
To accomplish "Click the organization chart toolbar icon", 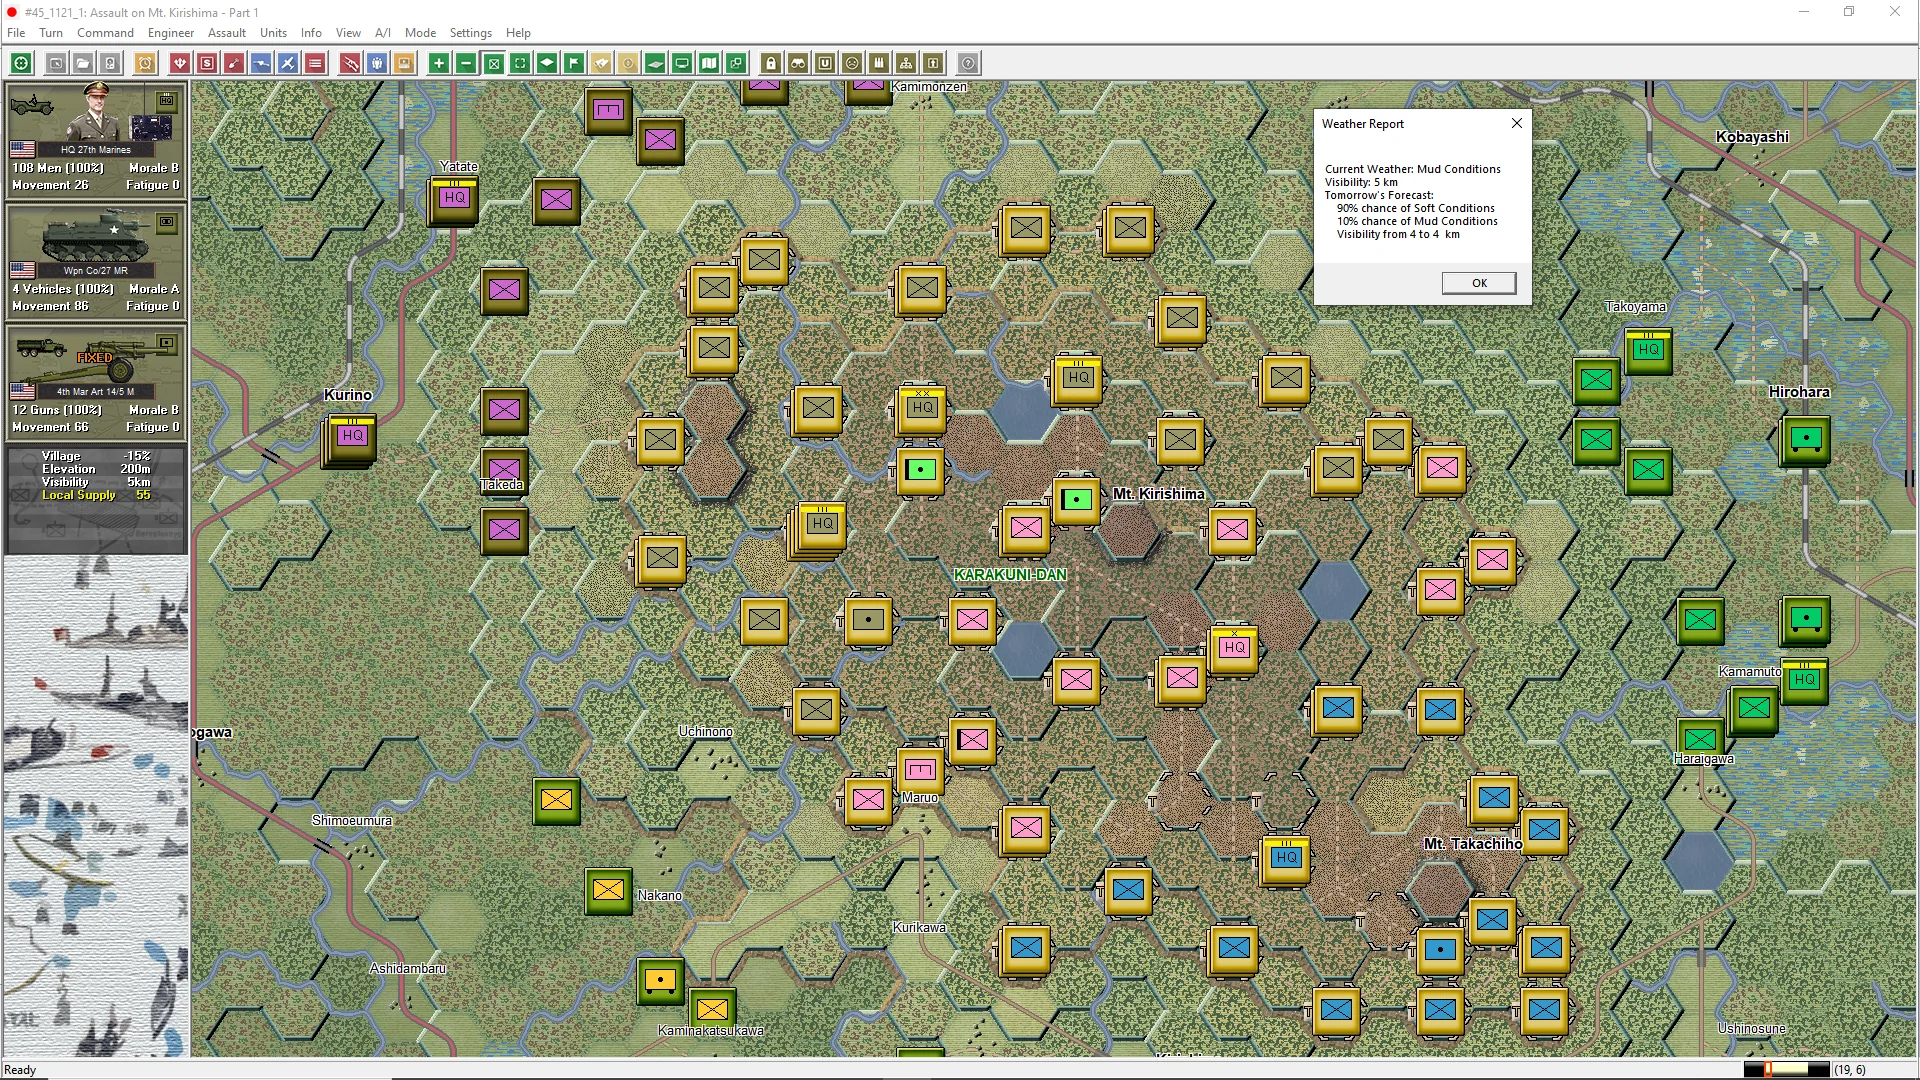I will 906,64.
